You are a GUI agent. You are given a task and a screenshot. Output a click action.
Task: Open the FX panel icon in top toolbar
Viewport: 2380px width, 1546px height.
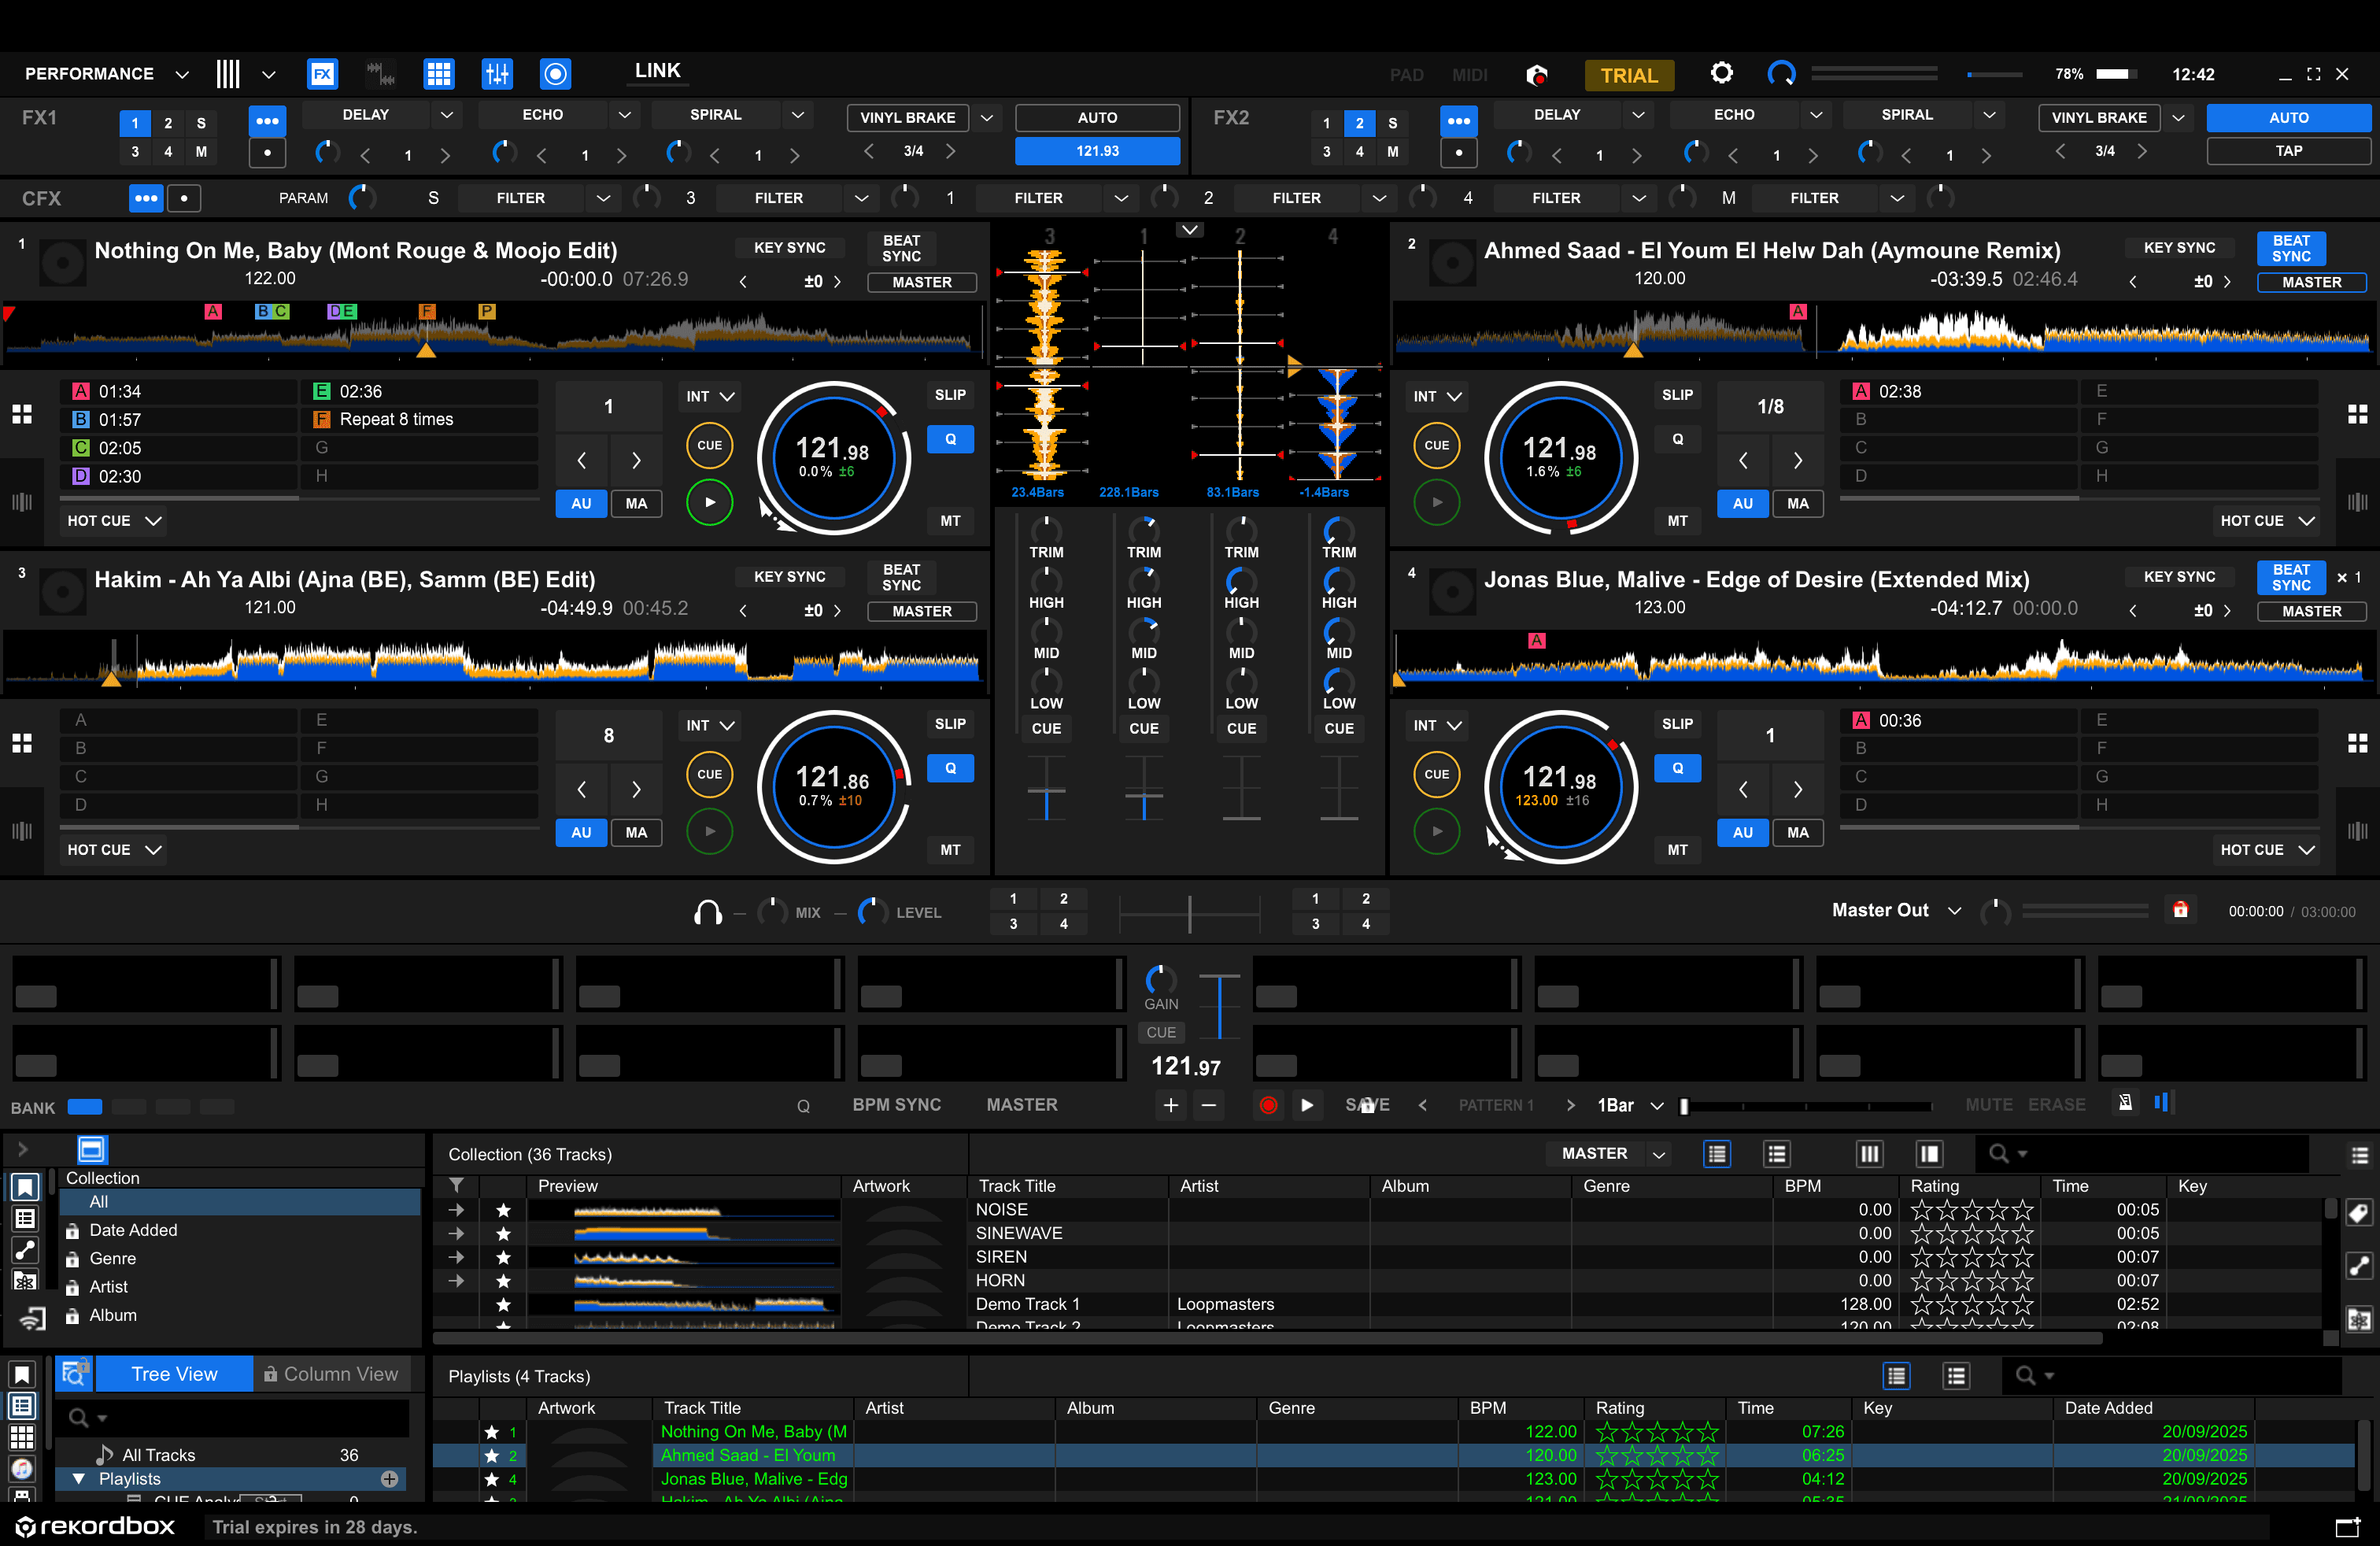click(x=322, y=73)
